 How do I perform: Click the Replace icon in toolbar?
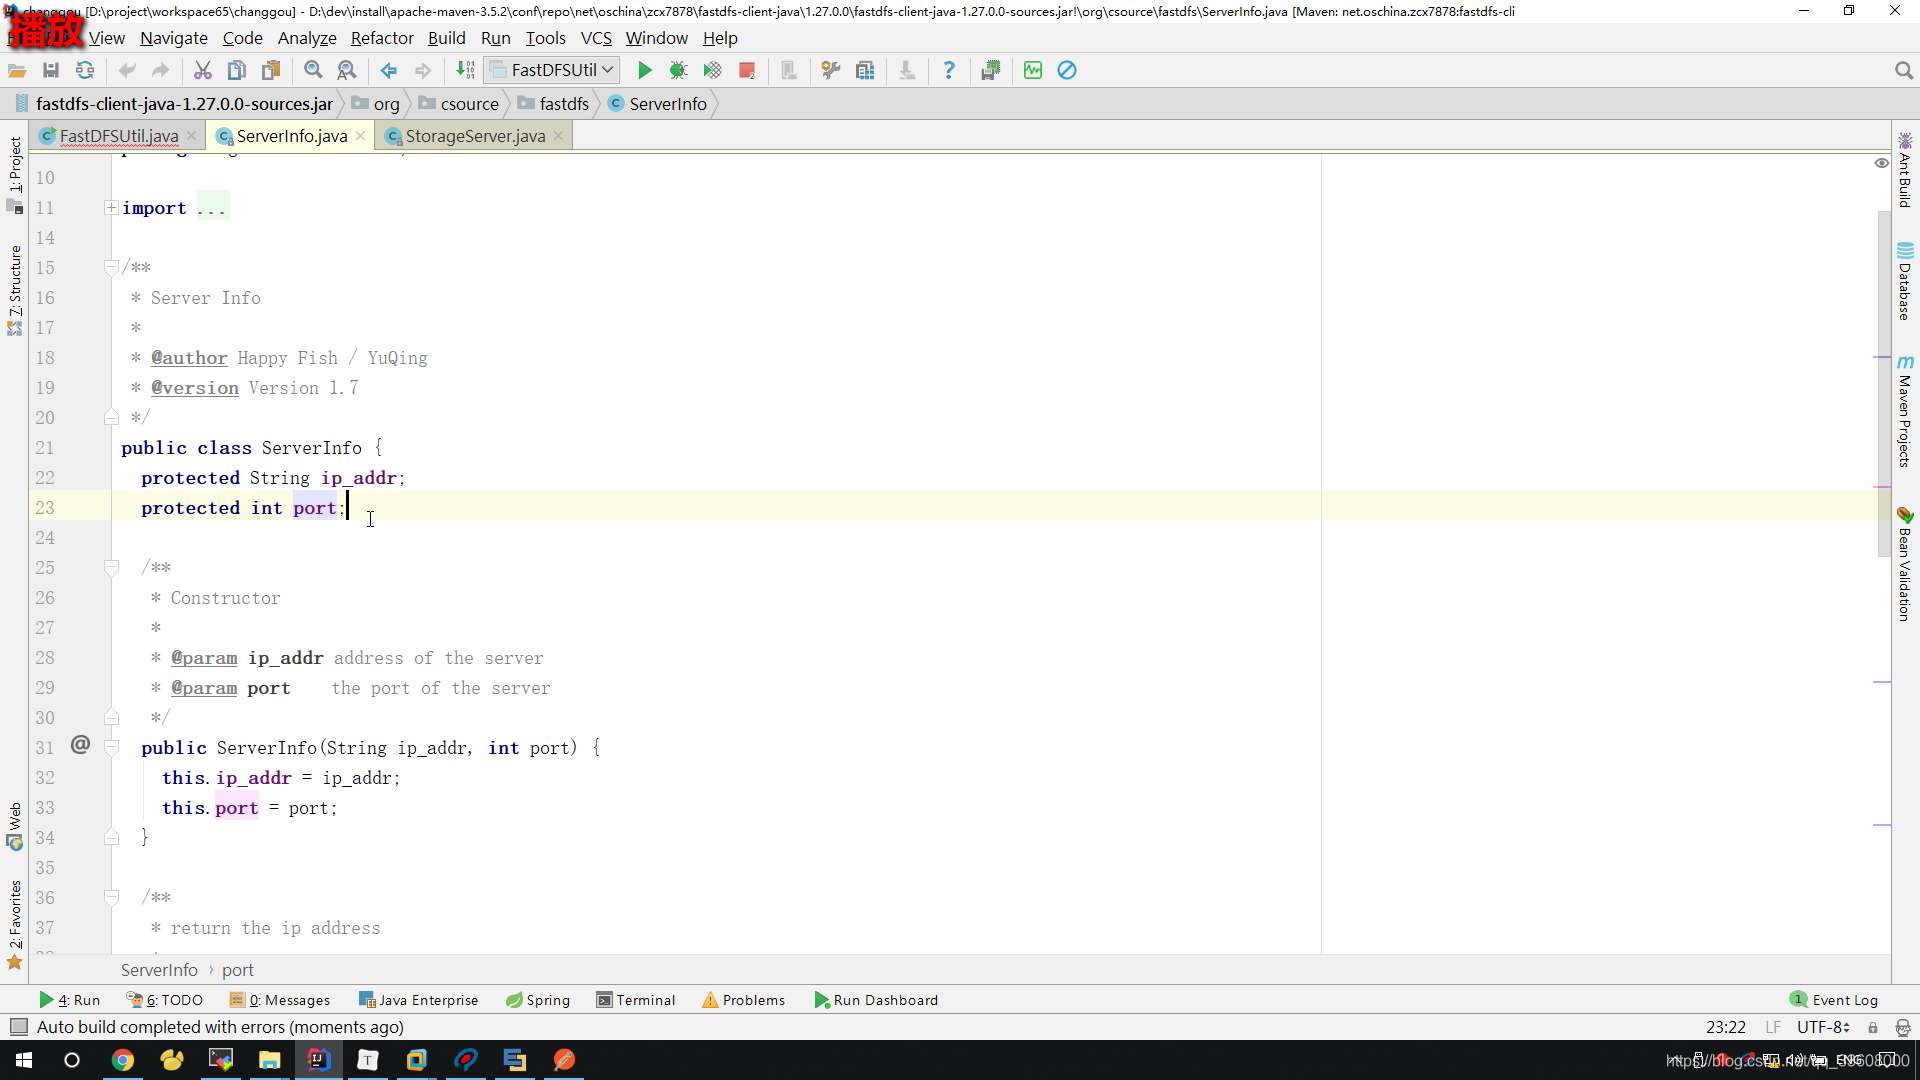[x=347, y=70]
